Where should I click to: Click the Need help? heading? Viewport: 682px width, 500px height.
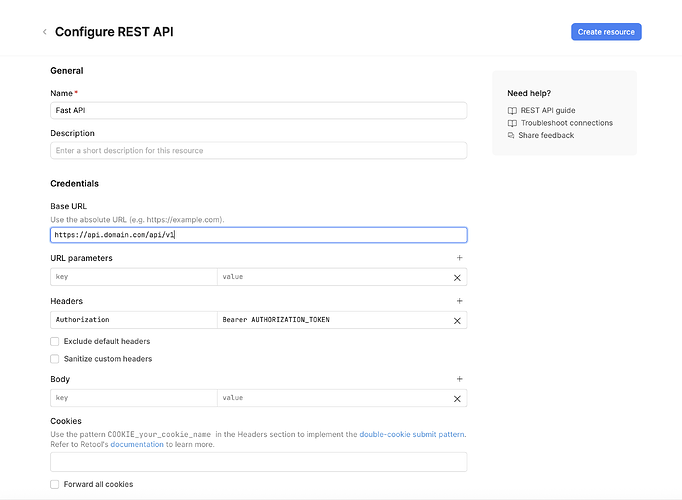tap(529, 93)
